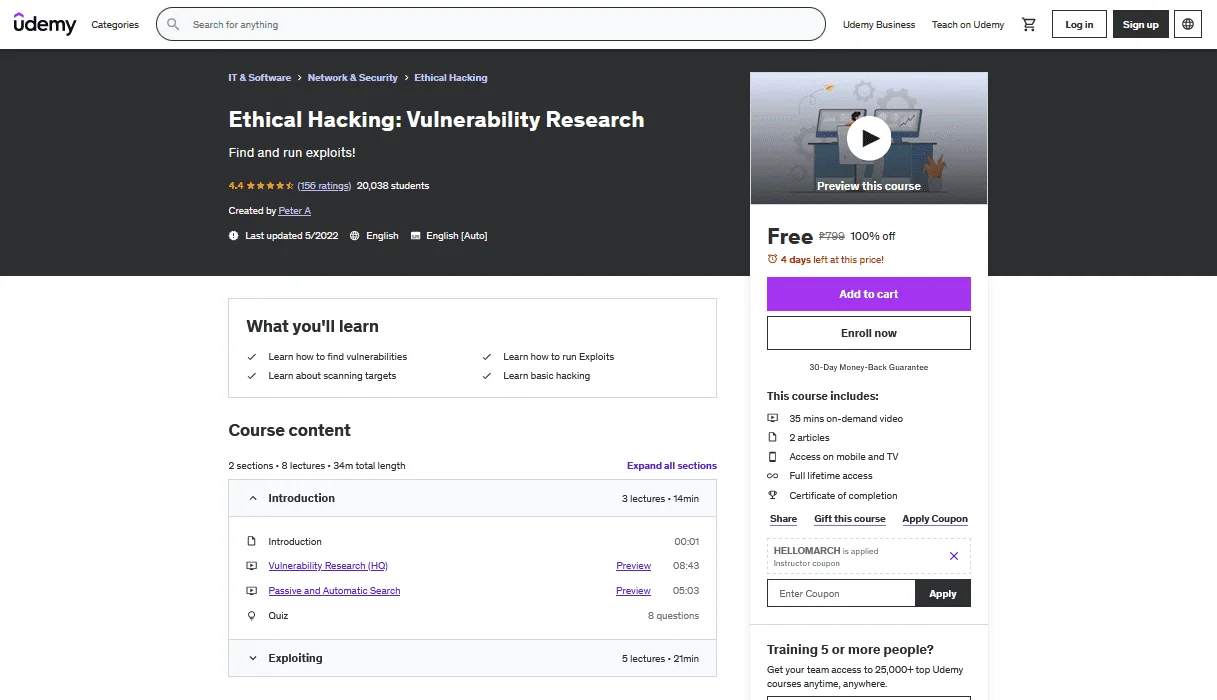Open the Categories menu
1217x700 pixels.
click(x=115, y=24)
